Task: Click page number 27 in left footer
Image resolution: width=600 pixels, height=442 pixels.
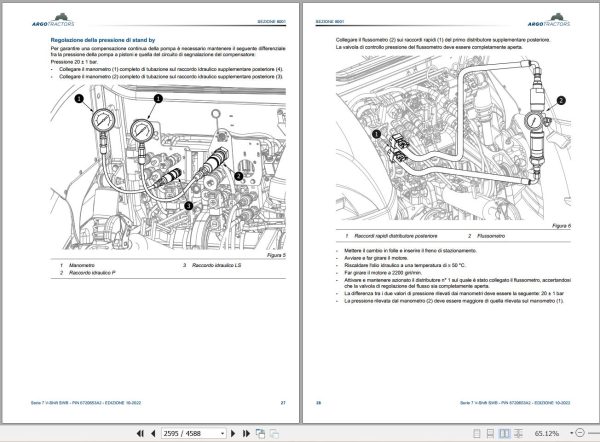Action: click(x=283, y=403)
